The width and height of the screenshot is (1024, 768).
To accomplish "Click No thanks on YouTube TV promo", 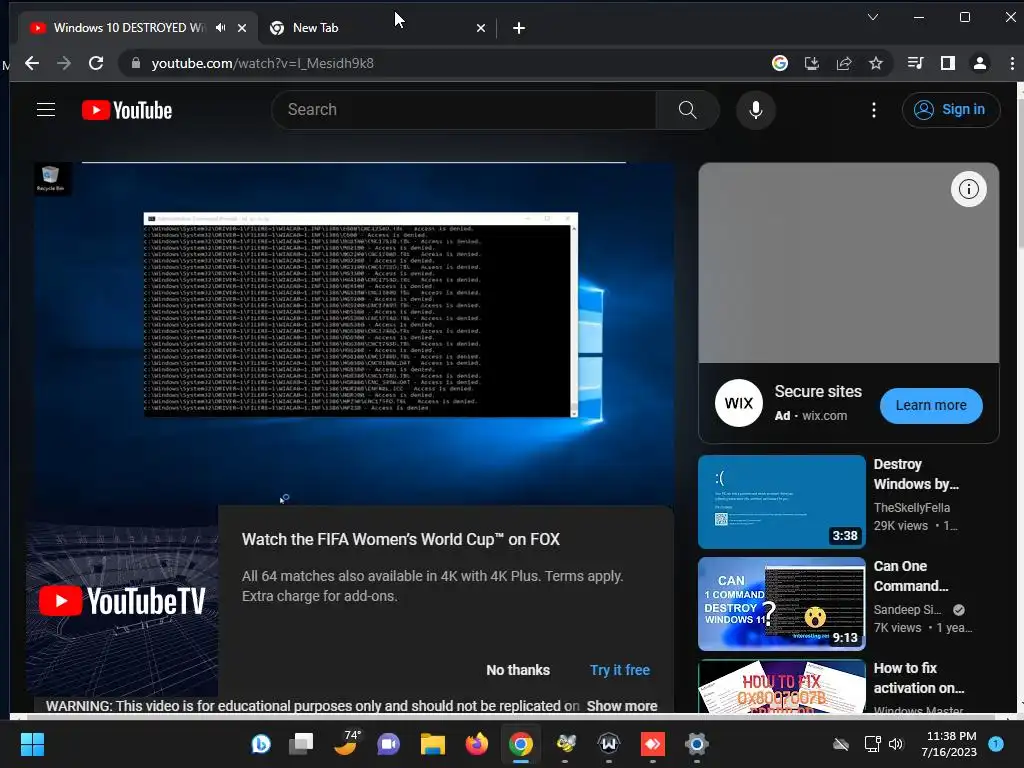I will tap(518, 670).
